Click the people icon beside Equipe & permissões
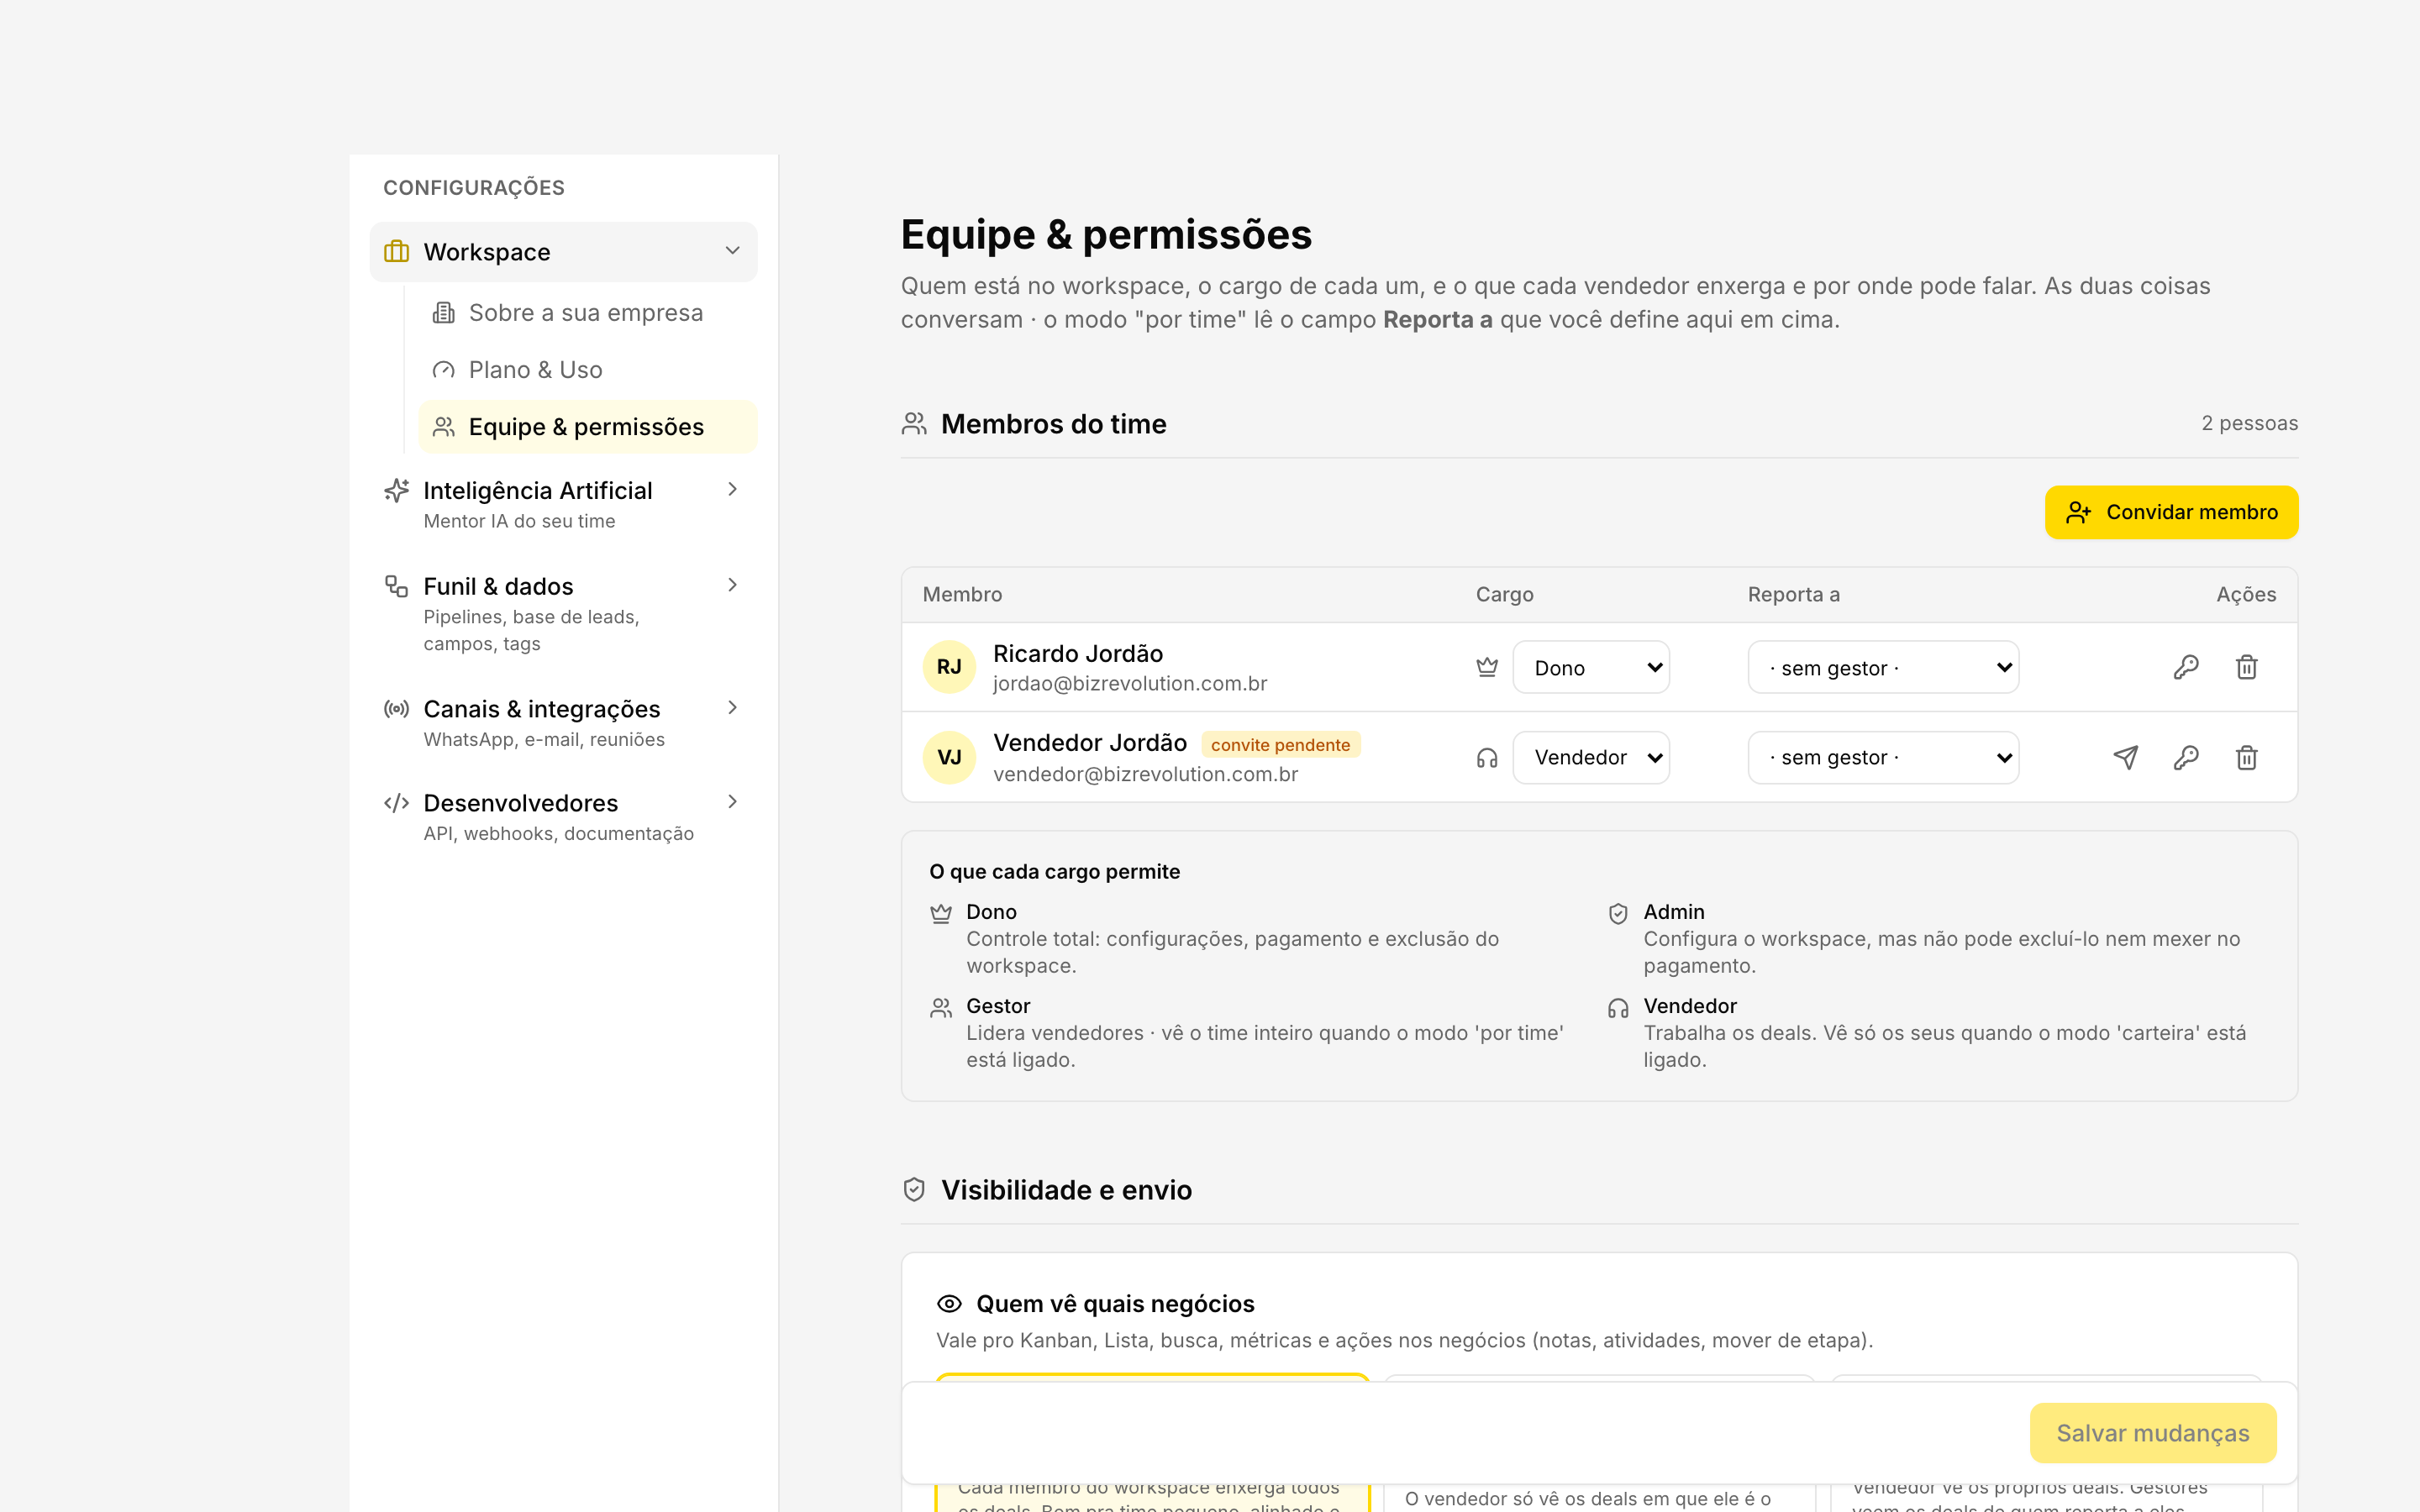 [x=444, y=427]
